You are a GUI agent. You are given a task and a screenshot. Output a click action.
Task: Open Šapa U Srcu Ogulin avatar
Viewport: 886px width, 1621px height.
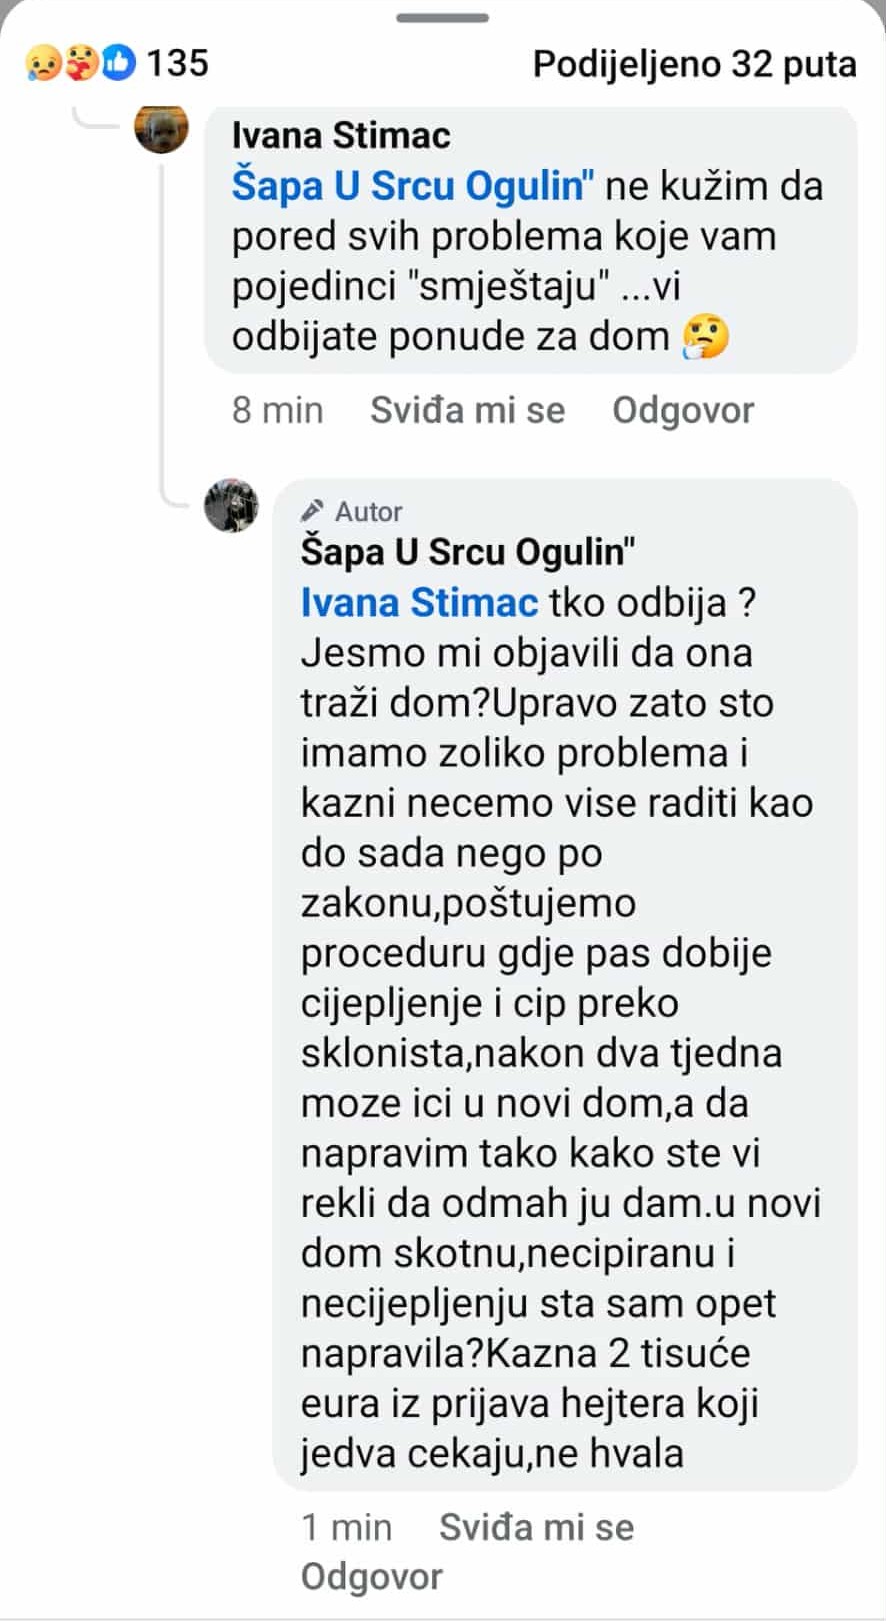coord(231,505)
